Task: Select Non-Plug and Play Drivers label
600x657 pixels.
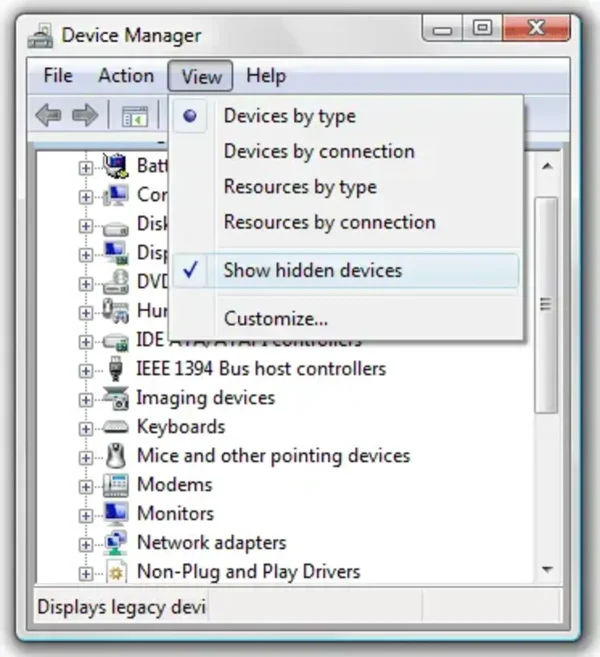Action: (x=248, y=572)
